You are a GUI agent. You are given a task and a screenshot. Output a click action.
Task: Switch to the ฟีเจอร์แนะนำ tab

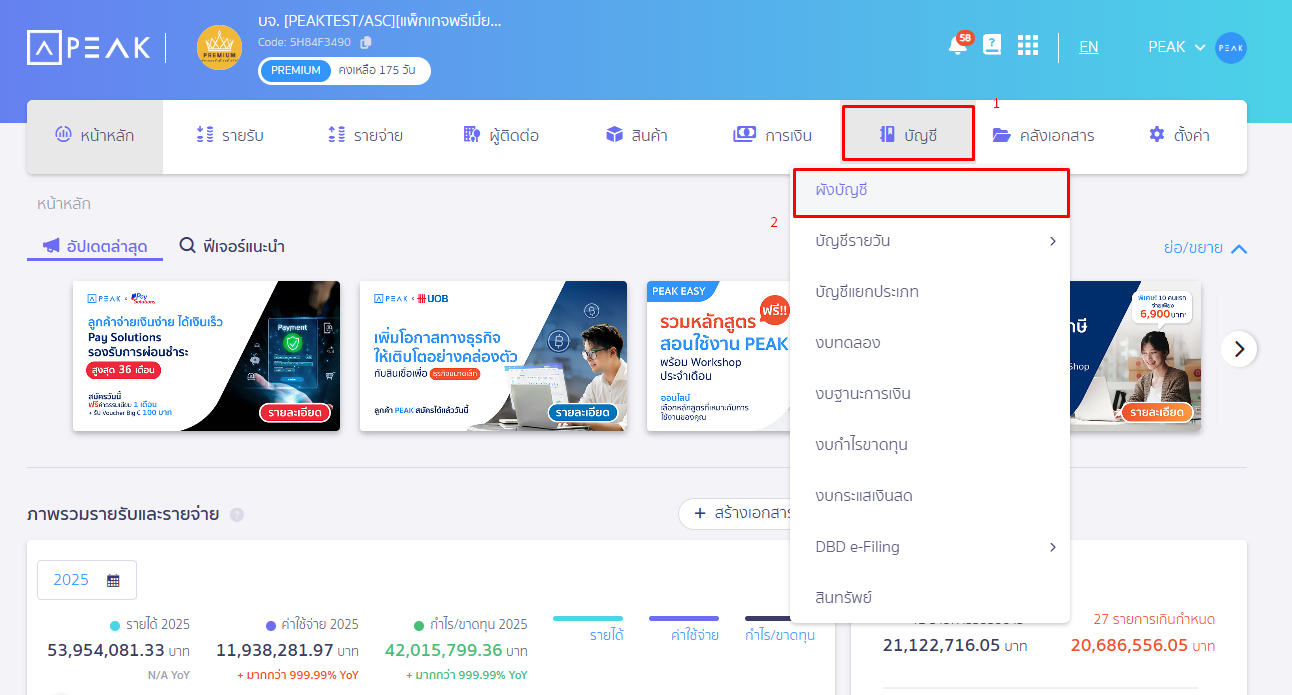[231, 246]
